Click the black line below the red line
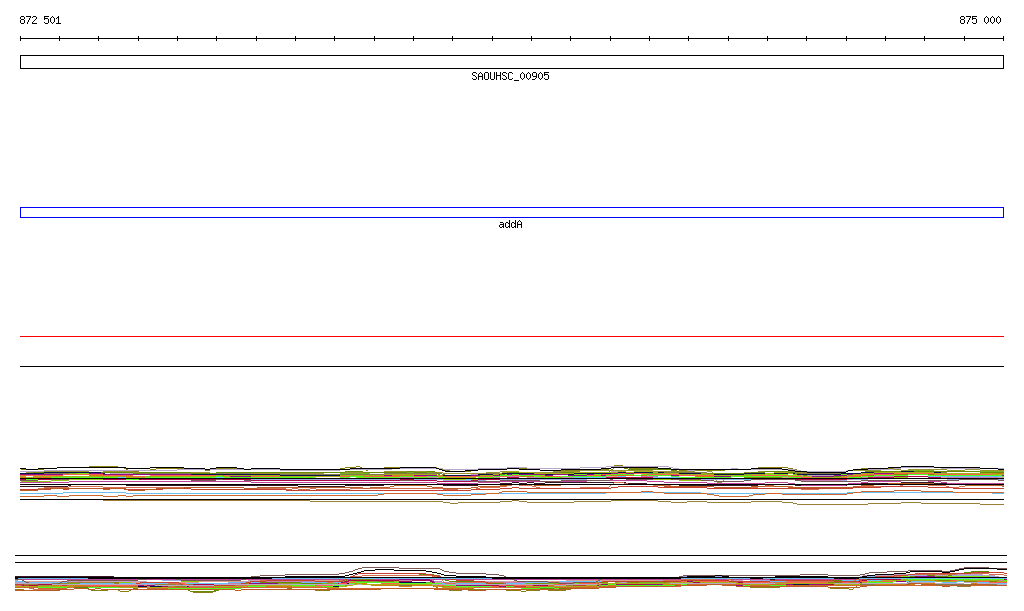Screen dimensions: 1024x611 click(512, 366)
